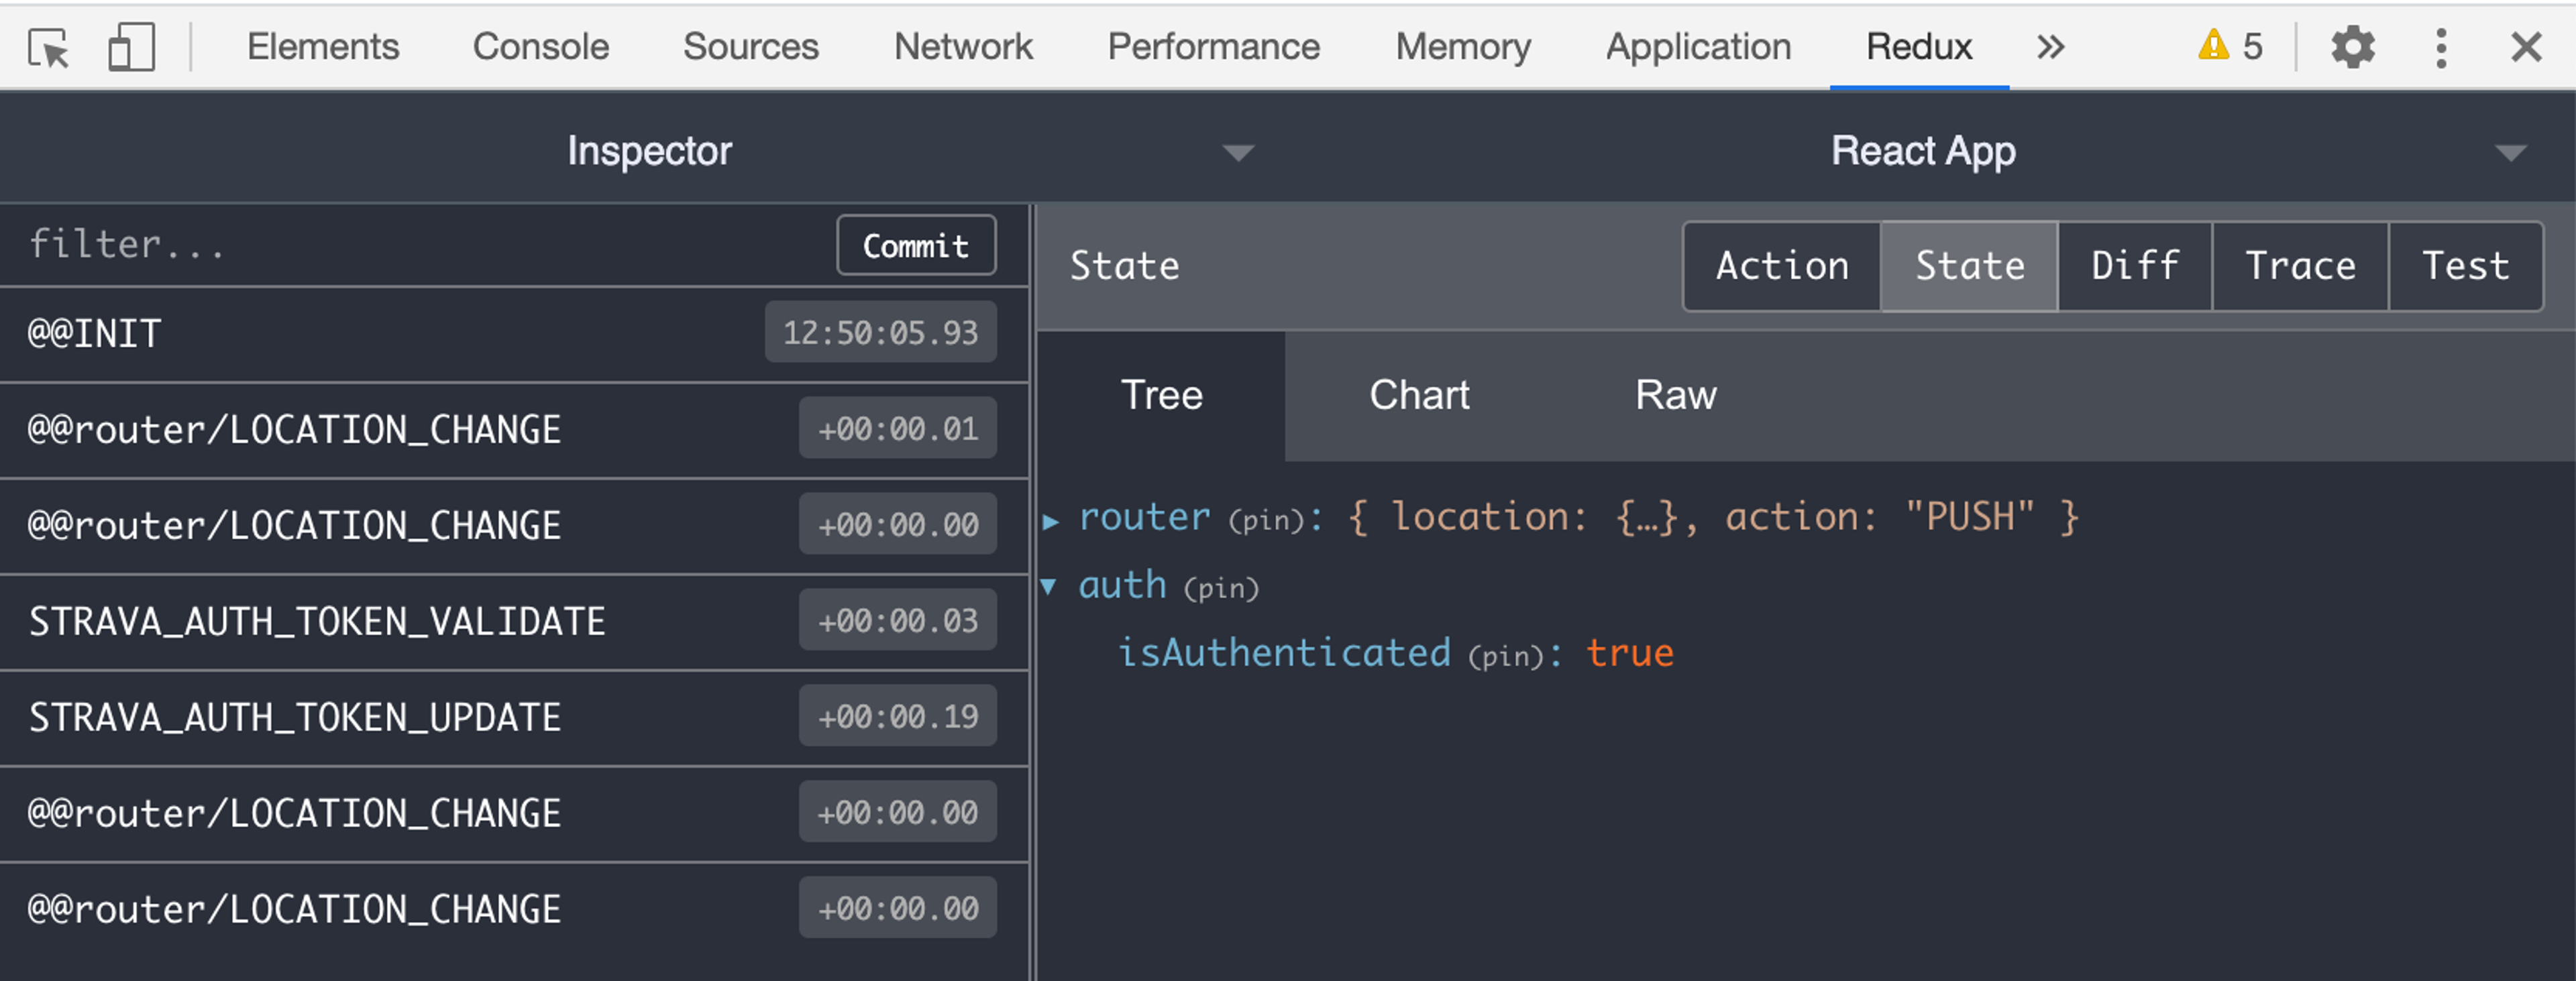Open the Inspector monitor dropdown

point(1238,152)
